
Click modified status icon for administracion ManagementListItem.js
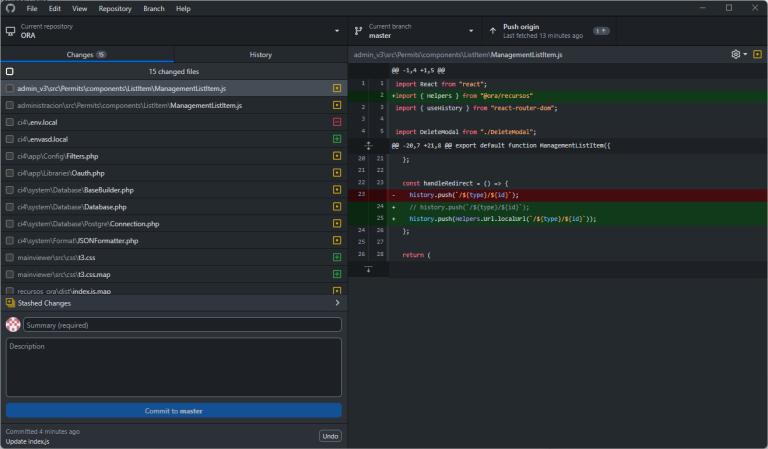(337, 105)
